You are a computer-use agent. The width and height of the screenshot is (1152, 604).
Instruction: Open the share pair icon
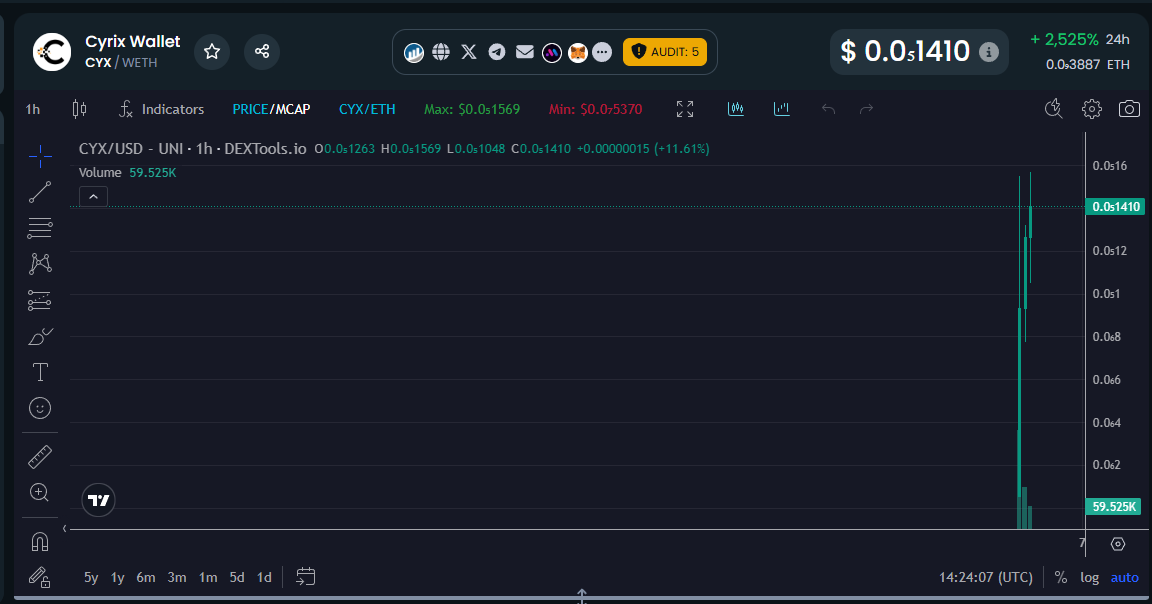[x=262, y=51]
